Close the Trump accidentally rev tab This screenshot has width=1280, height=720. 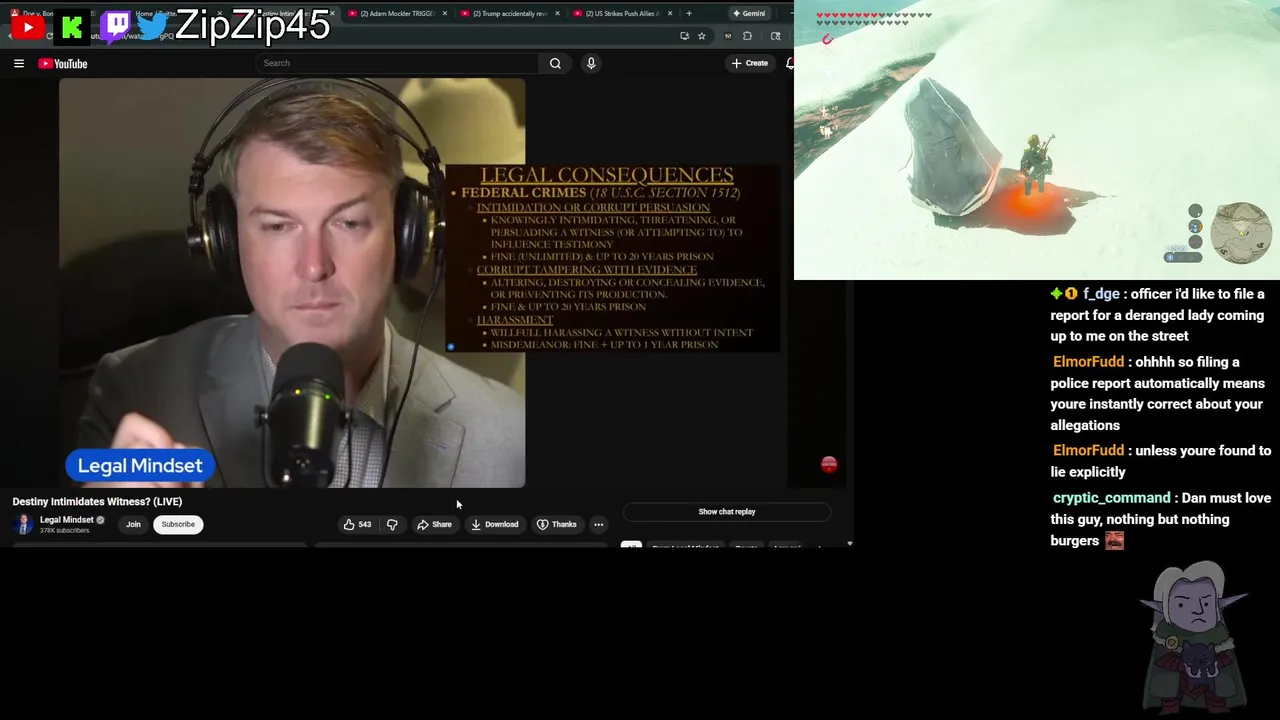[x=558, y=13]
